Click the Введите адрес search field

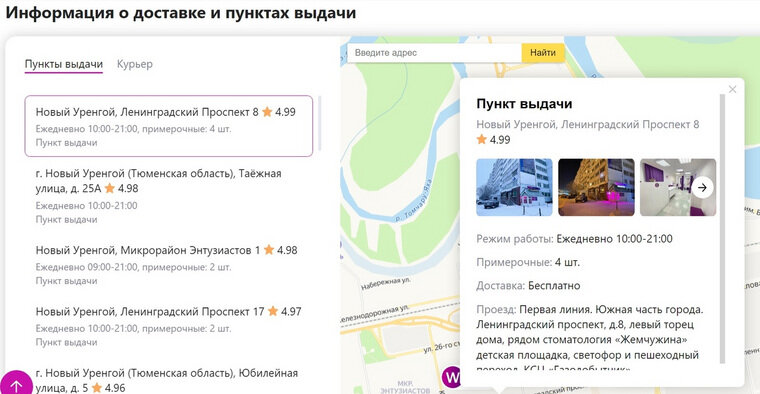[x=434, y=52]
